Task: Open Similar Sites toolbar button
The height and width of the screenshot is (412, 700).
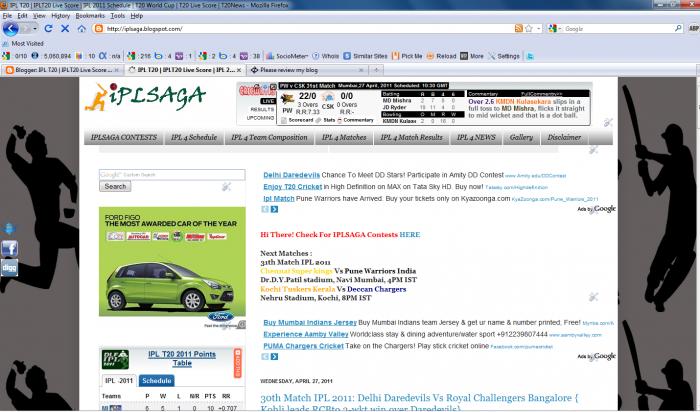Action: 365,56
